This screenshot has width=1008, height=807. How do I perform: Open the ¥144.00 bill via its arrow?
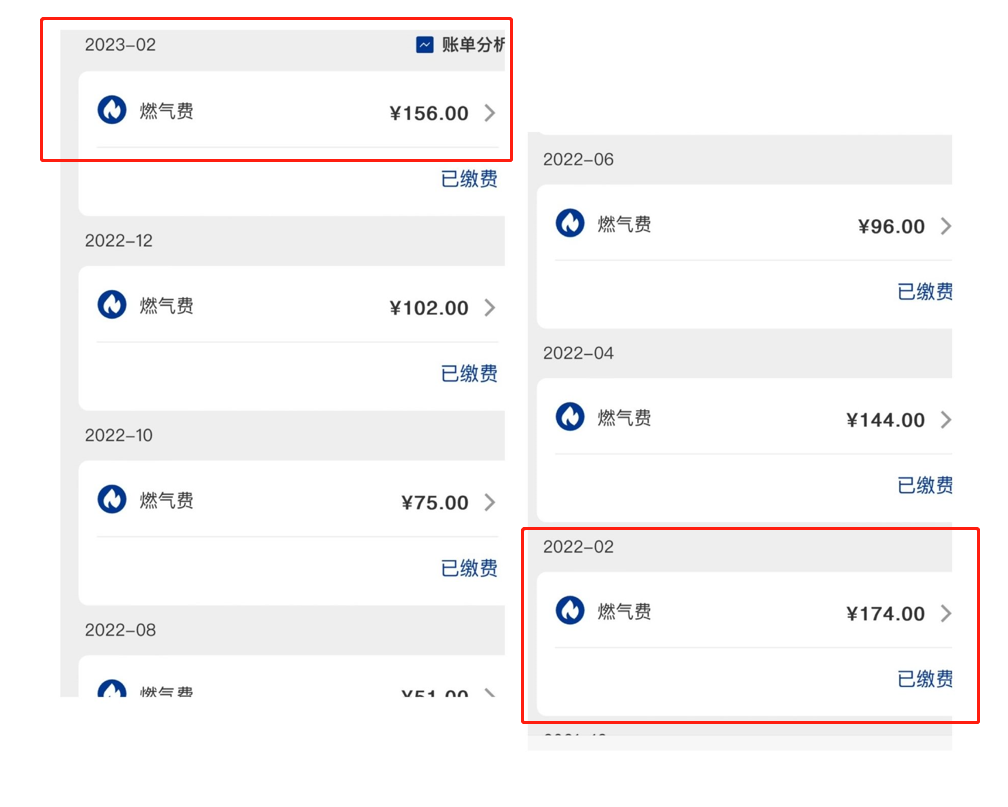click(x=946, y=420)
